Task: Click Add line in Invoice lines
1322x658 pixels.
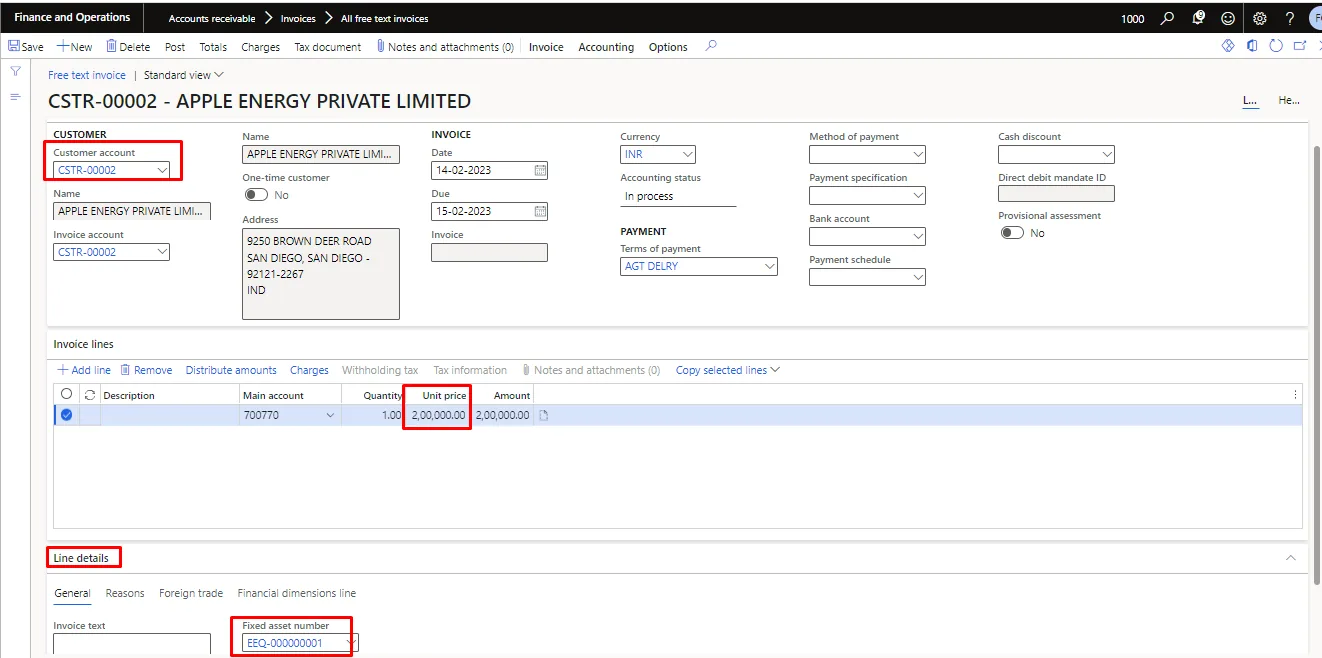Action: (x=84, y=370)
